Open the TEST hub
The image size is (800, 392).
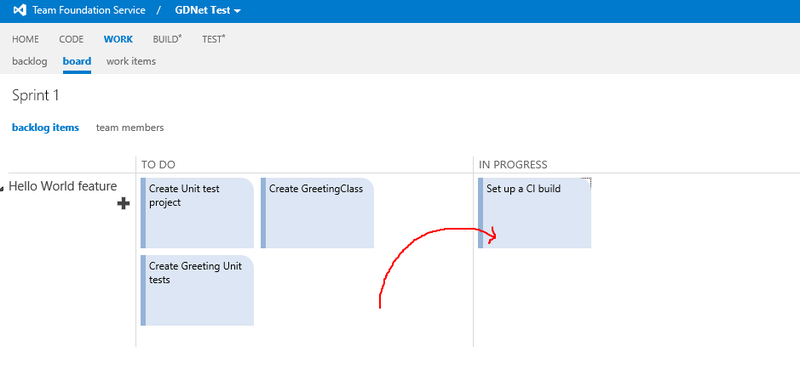click(x=213, y=39)
